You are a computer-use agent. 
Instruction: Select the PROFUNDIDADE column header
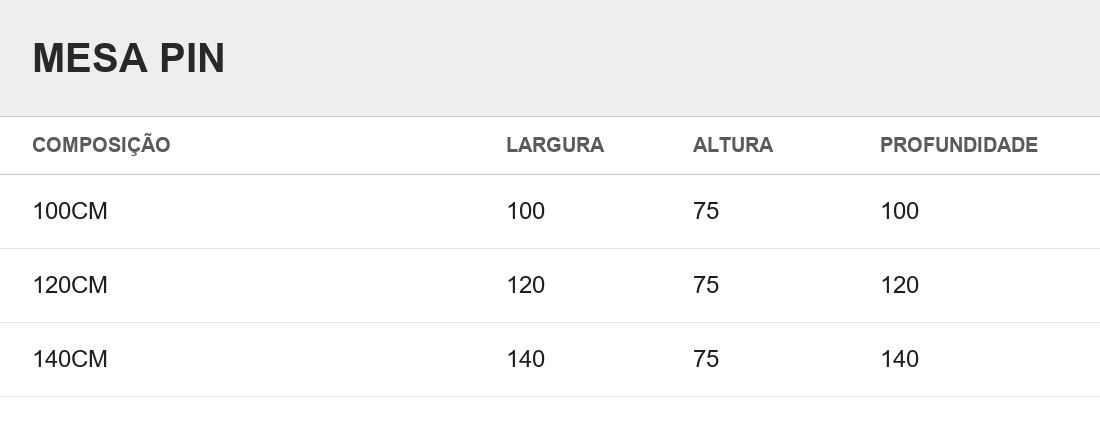(x=958, y=145)
